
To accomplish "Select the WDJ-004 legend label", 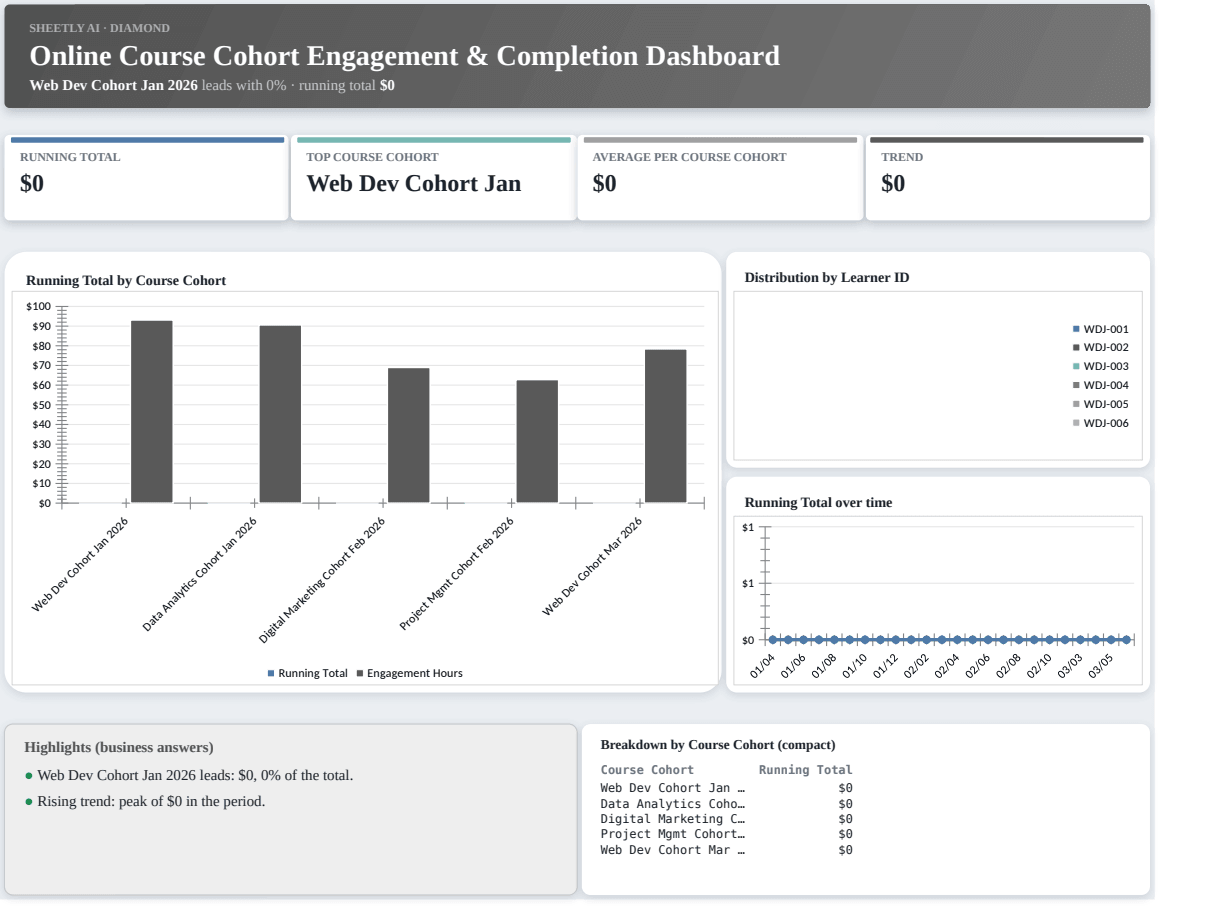I will (1106, 385).
